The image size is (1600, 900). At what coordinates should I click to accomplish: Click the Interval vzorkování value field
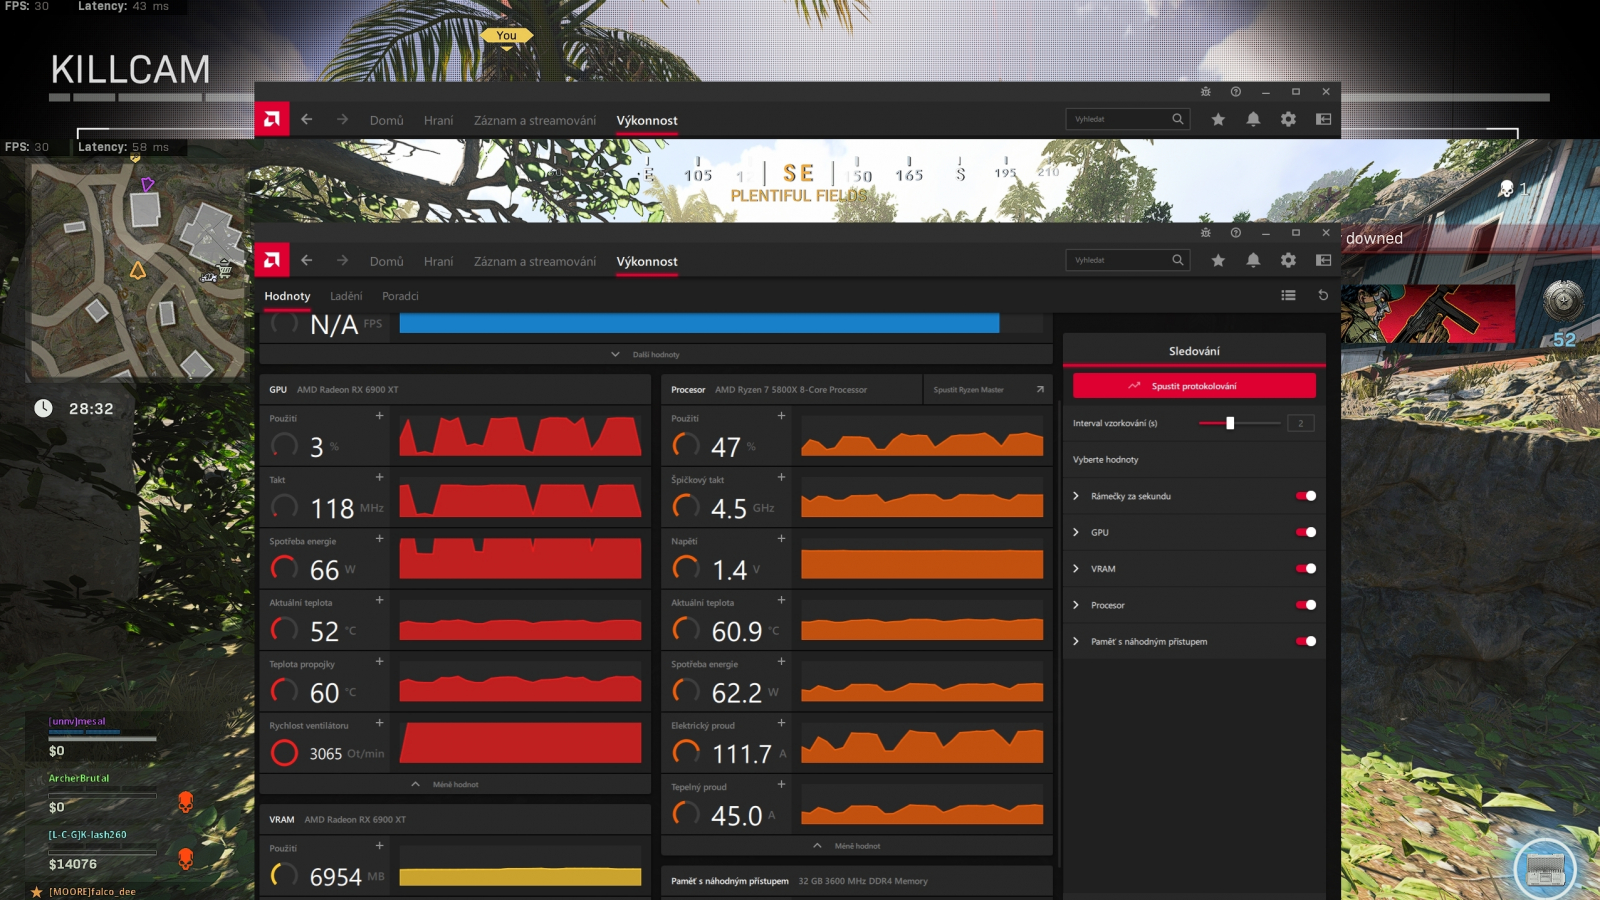point(1300,423)
